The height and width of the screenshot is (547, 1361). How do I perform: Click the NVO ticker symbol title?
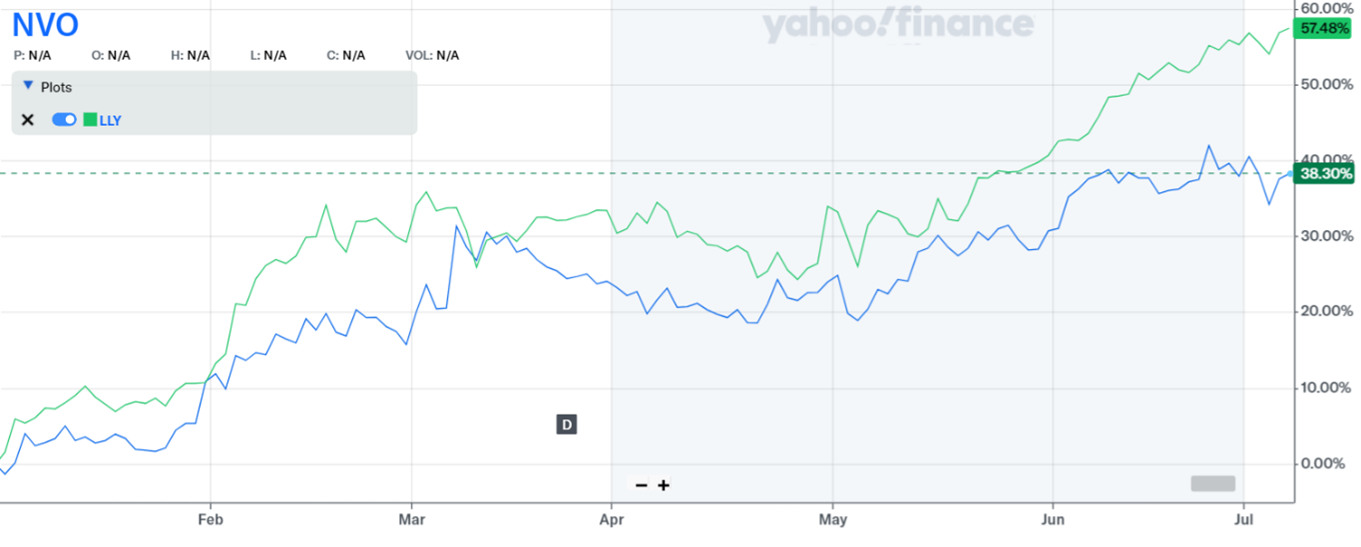pyautogui.click(x=45, y=25)
